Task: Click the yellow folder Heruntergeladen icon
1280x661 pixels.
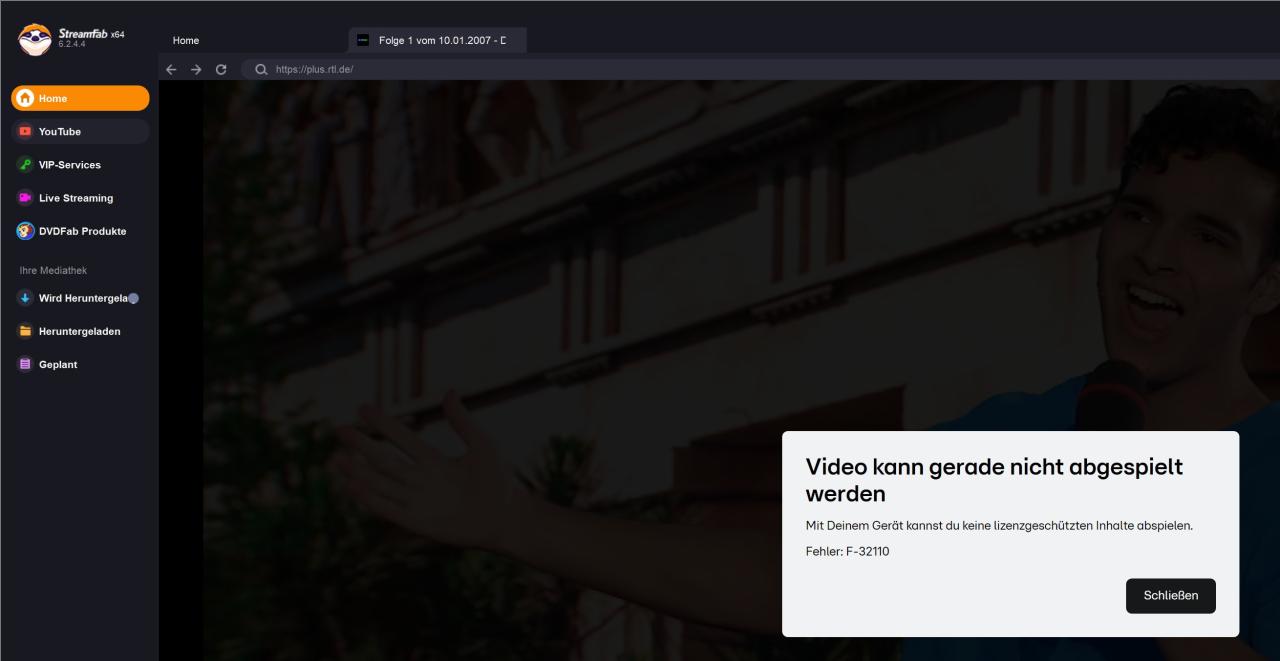Action: point(26,331)
